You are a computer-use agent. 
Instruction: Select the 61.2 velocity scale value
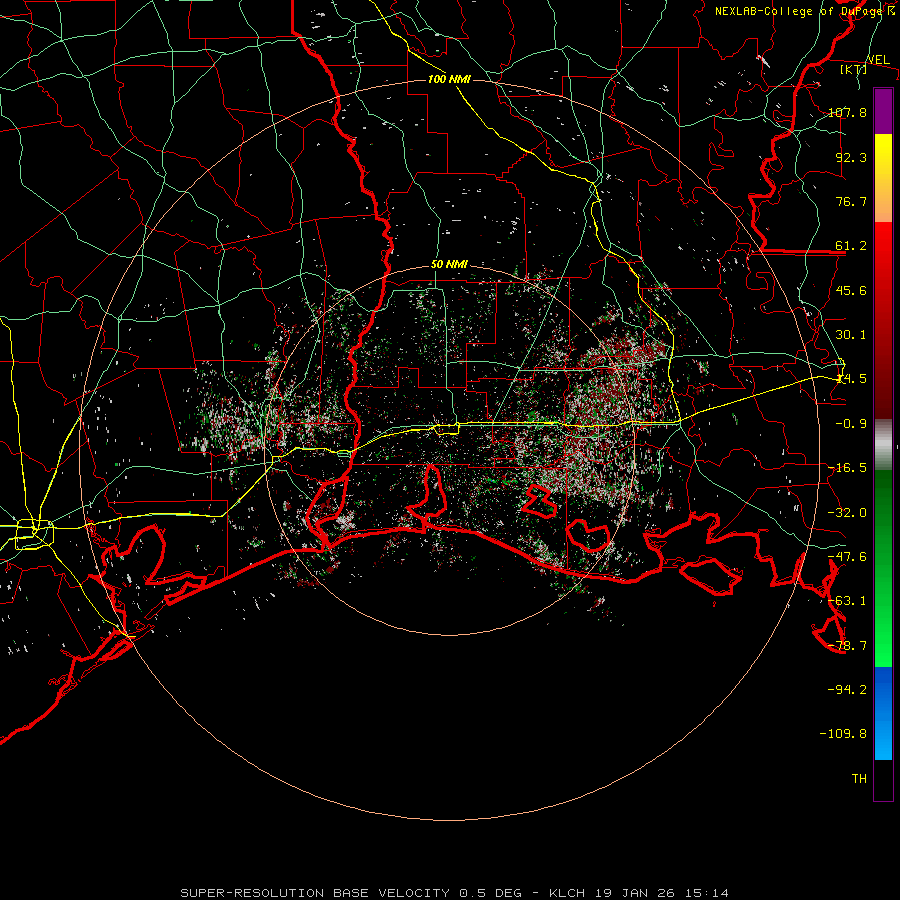coord(851,246)
